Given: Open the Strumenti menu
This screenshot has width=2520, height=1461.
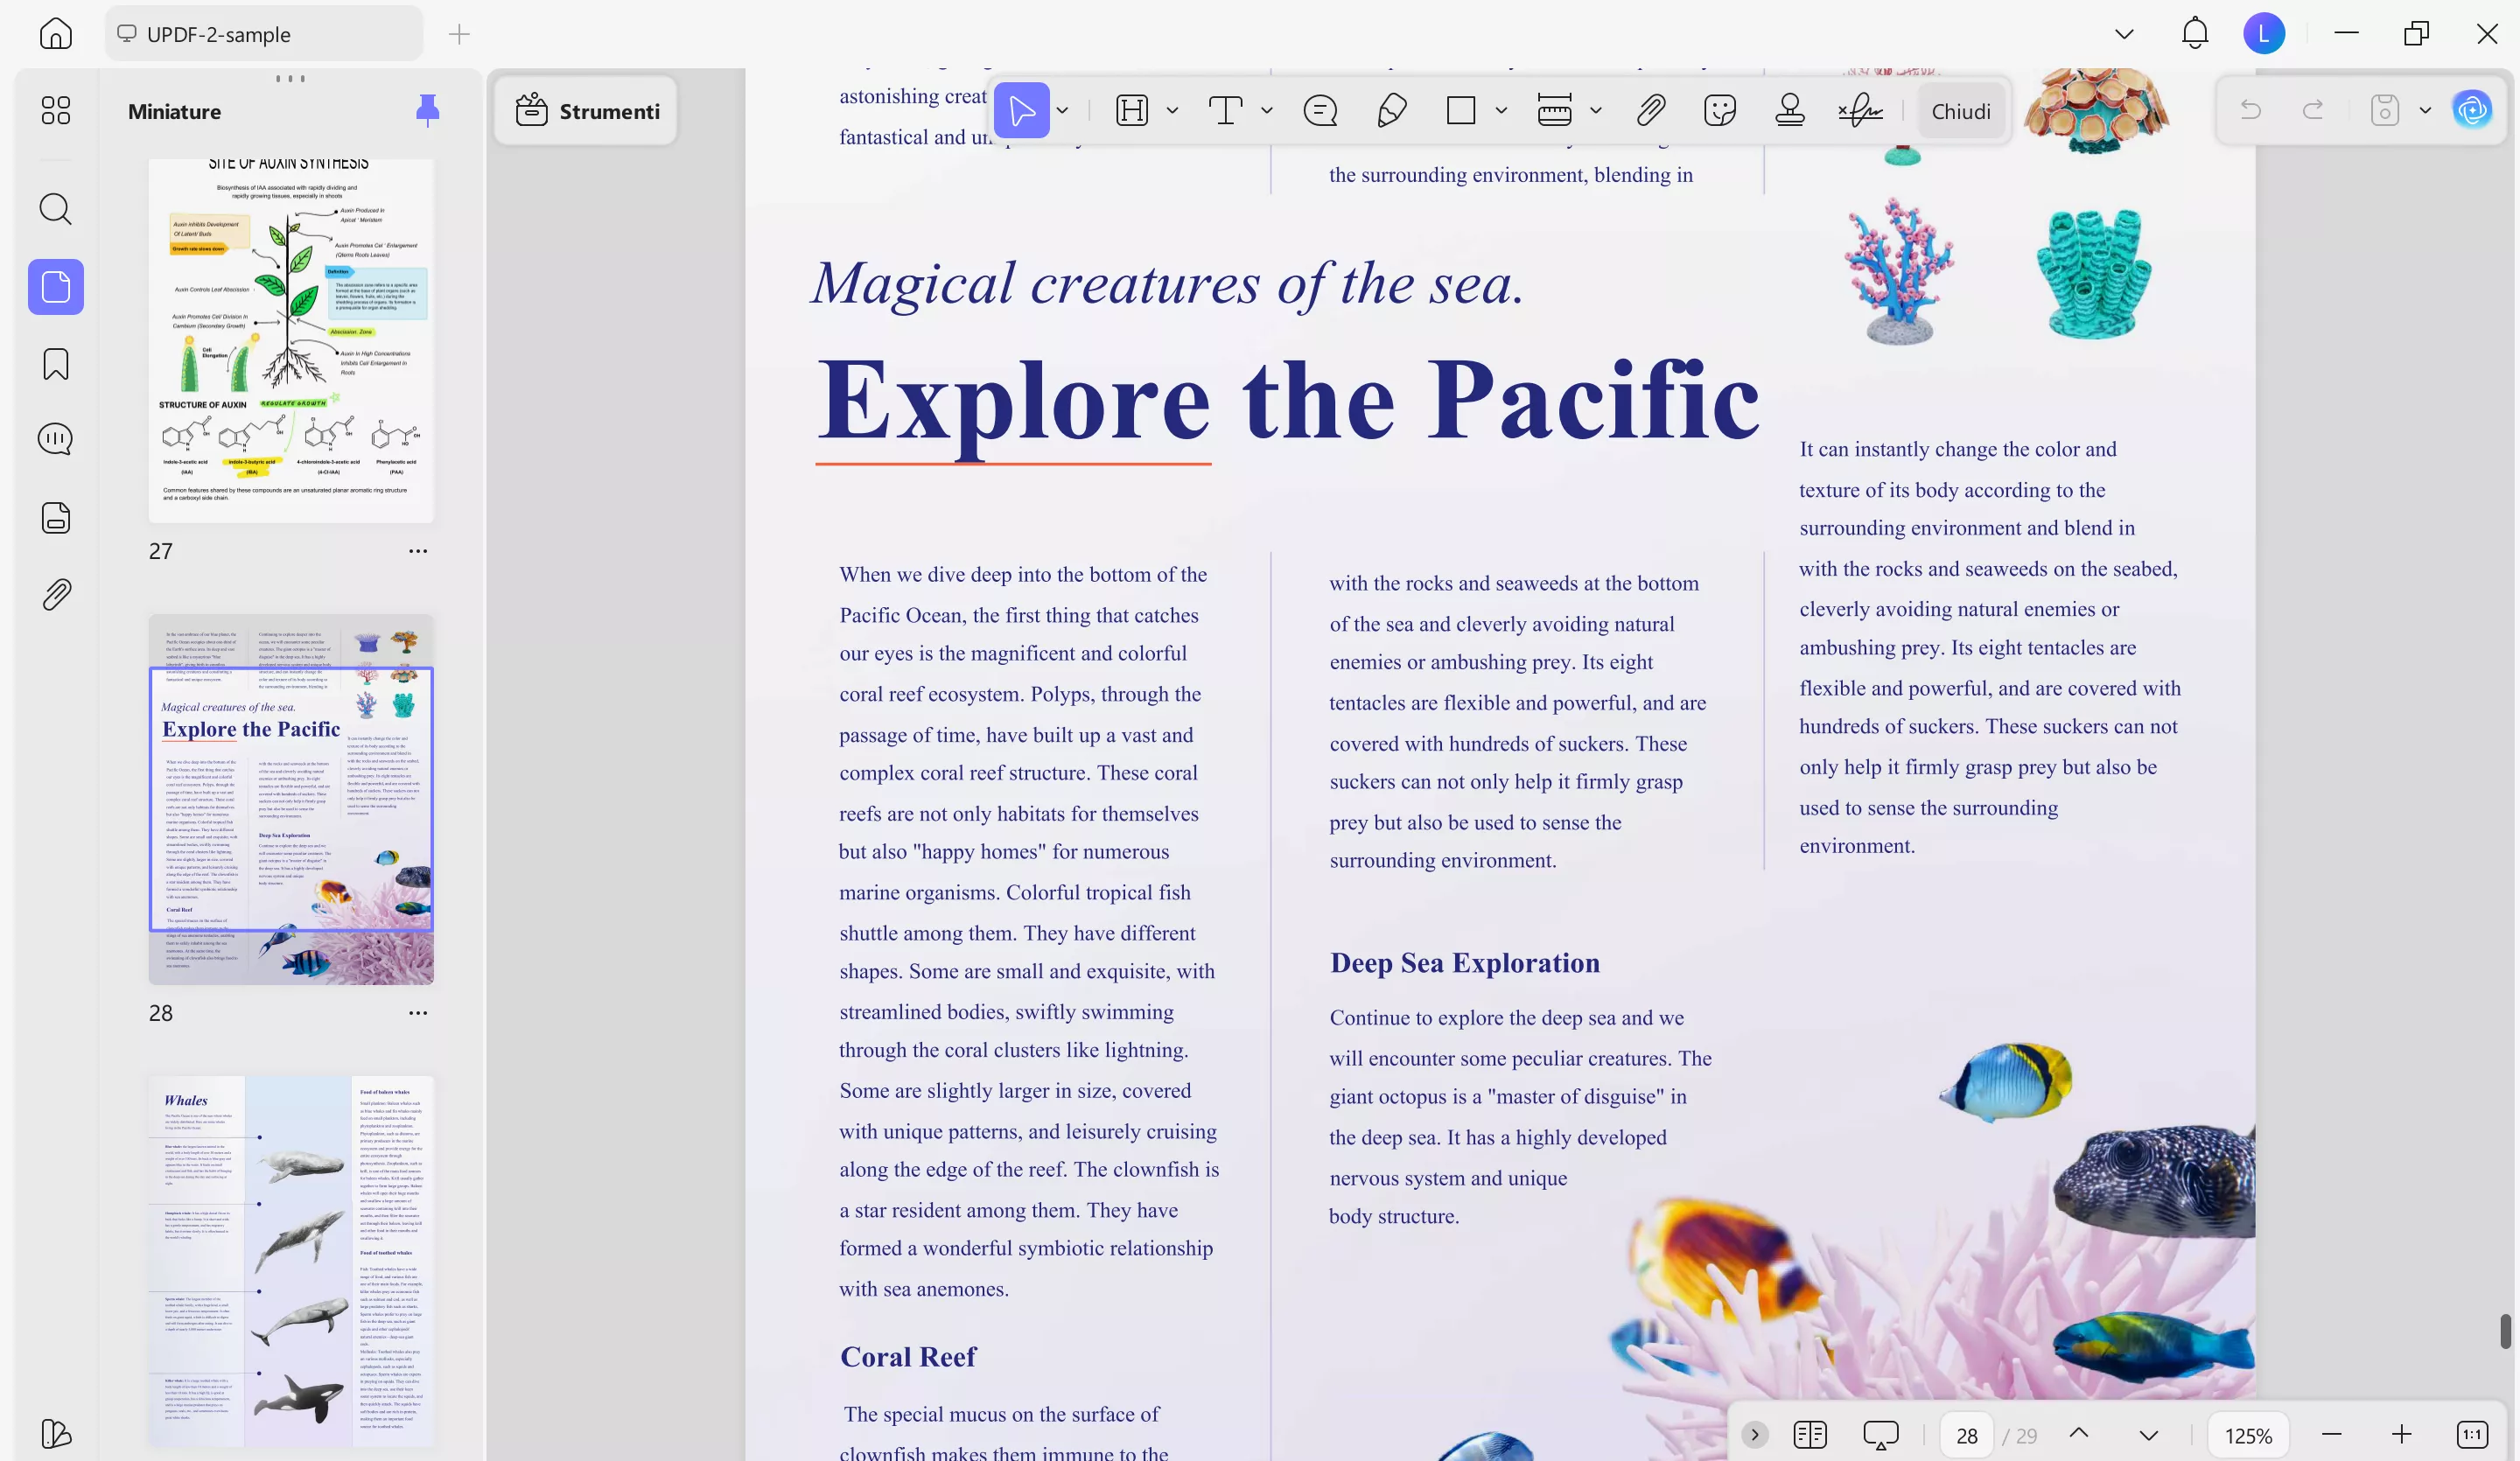Looking at the screenshot, I should pyautogui.click(x=585, y=110).
